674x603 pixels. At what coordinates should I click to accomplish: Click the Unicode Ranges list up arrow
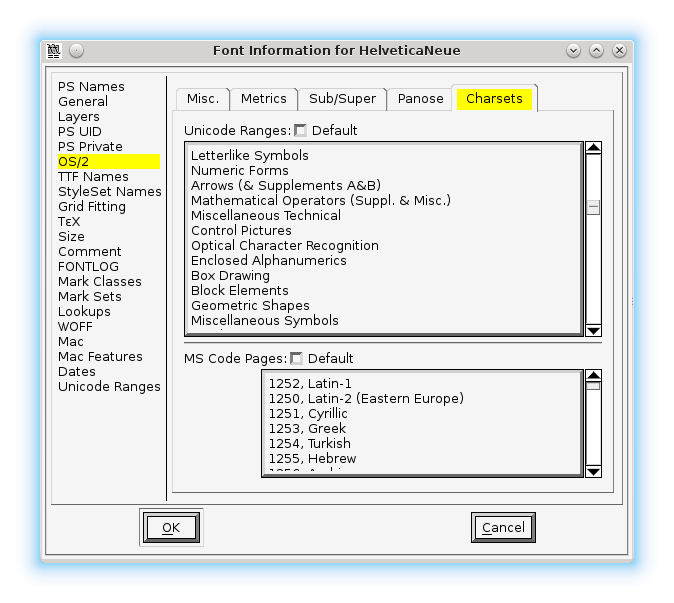pyautogui.click(x=594, y=148)
